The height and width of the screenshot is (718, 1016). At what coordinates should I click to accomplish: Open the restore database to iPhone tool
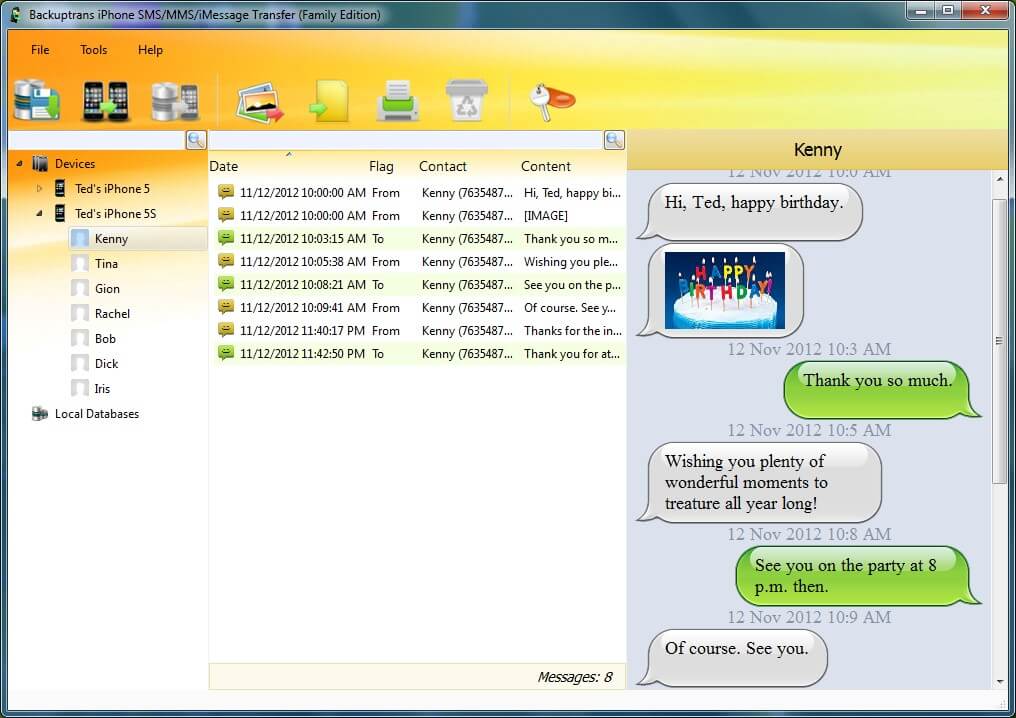click(x=172, y=100)
